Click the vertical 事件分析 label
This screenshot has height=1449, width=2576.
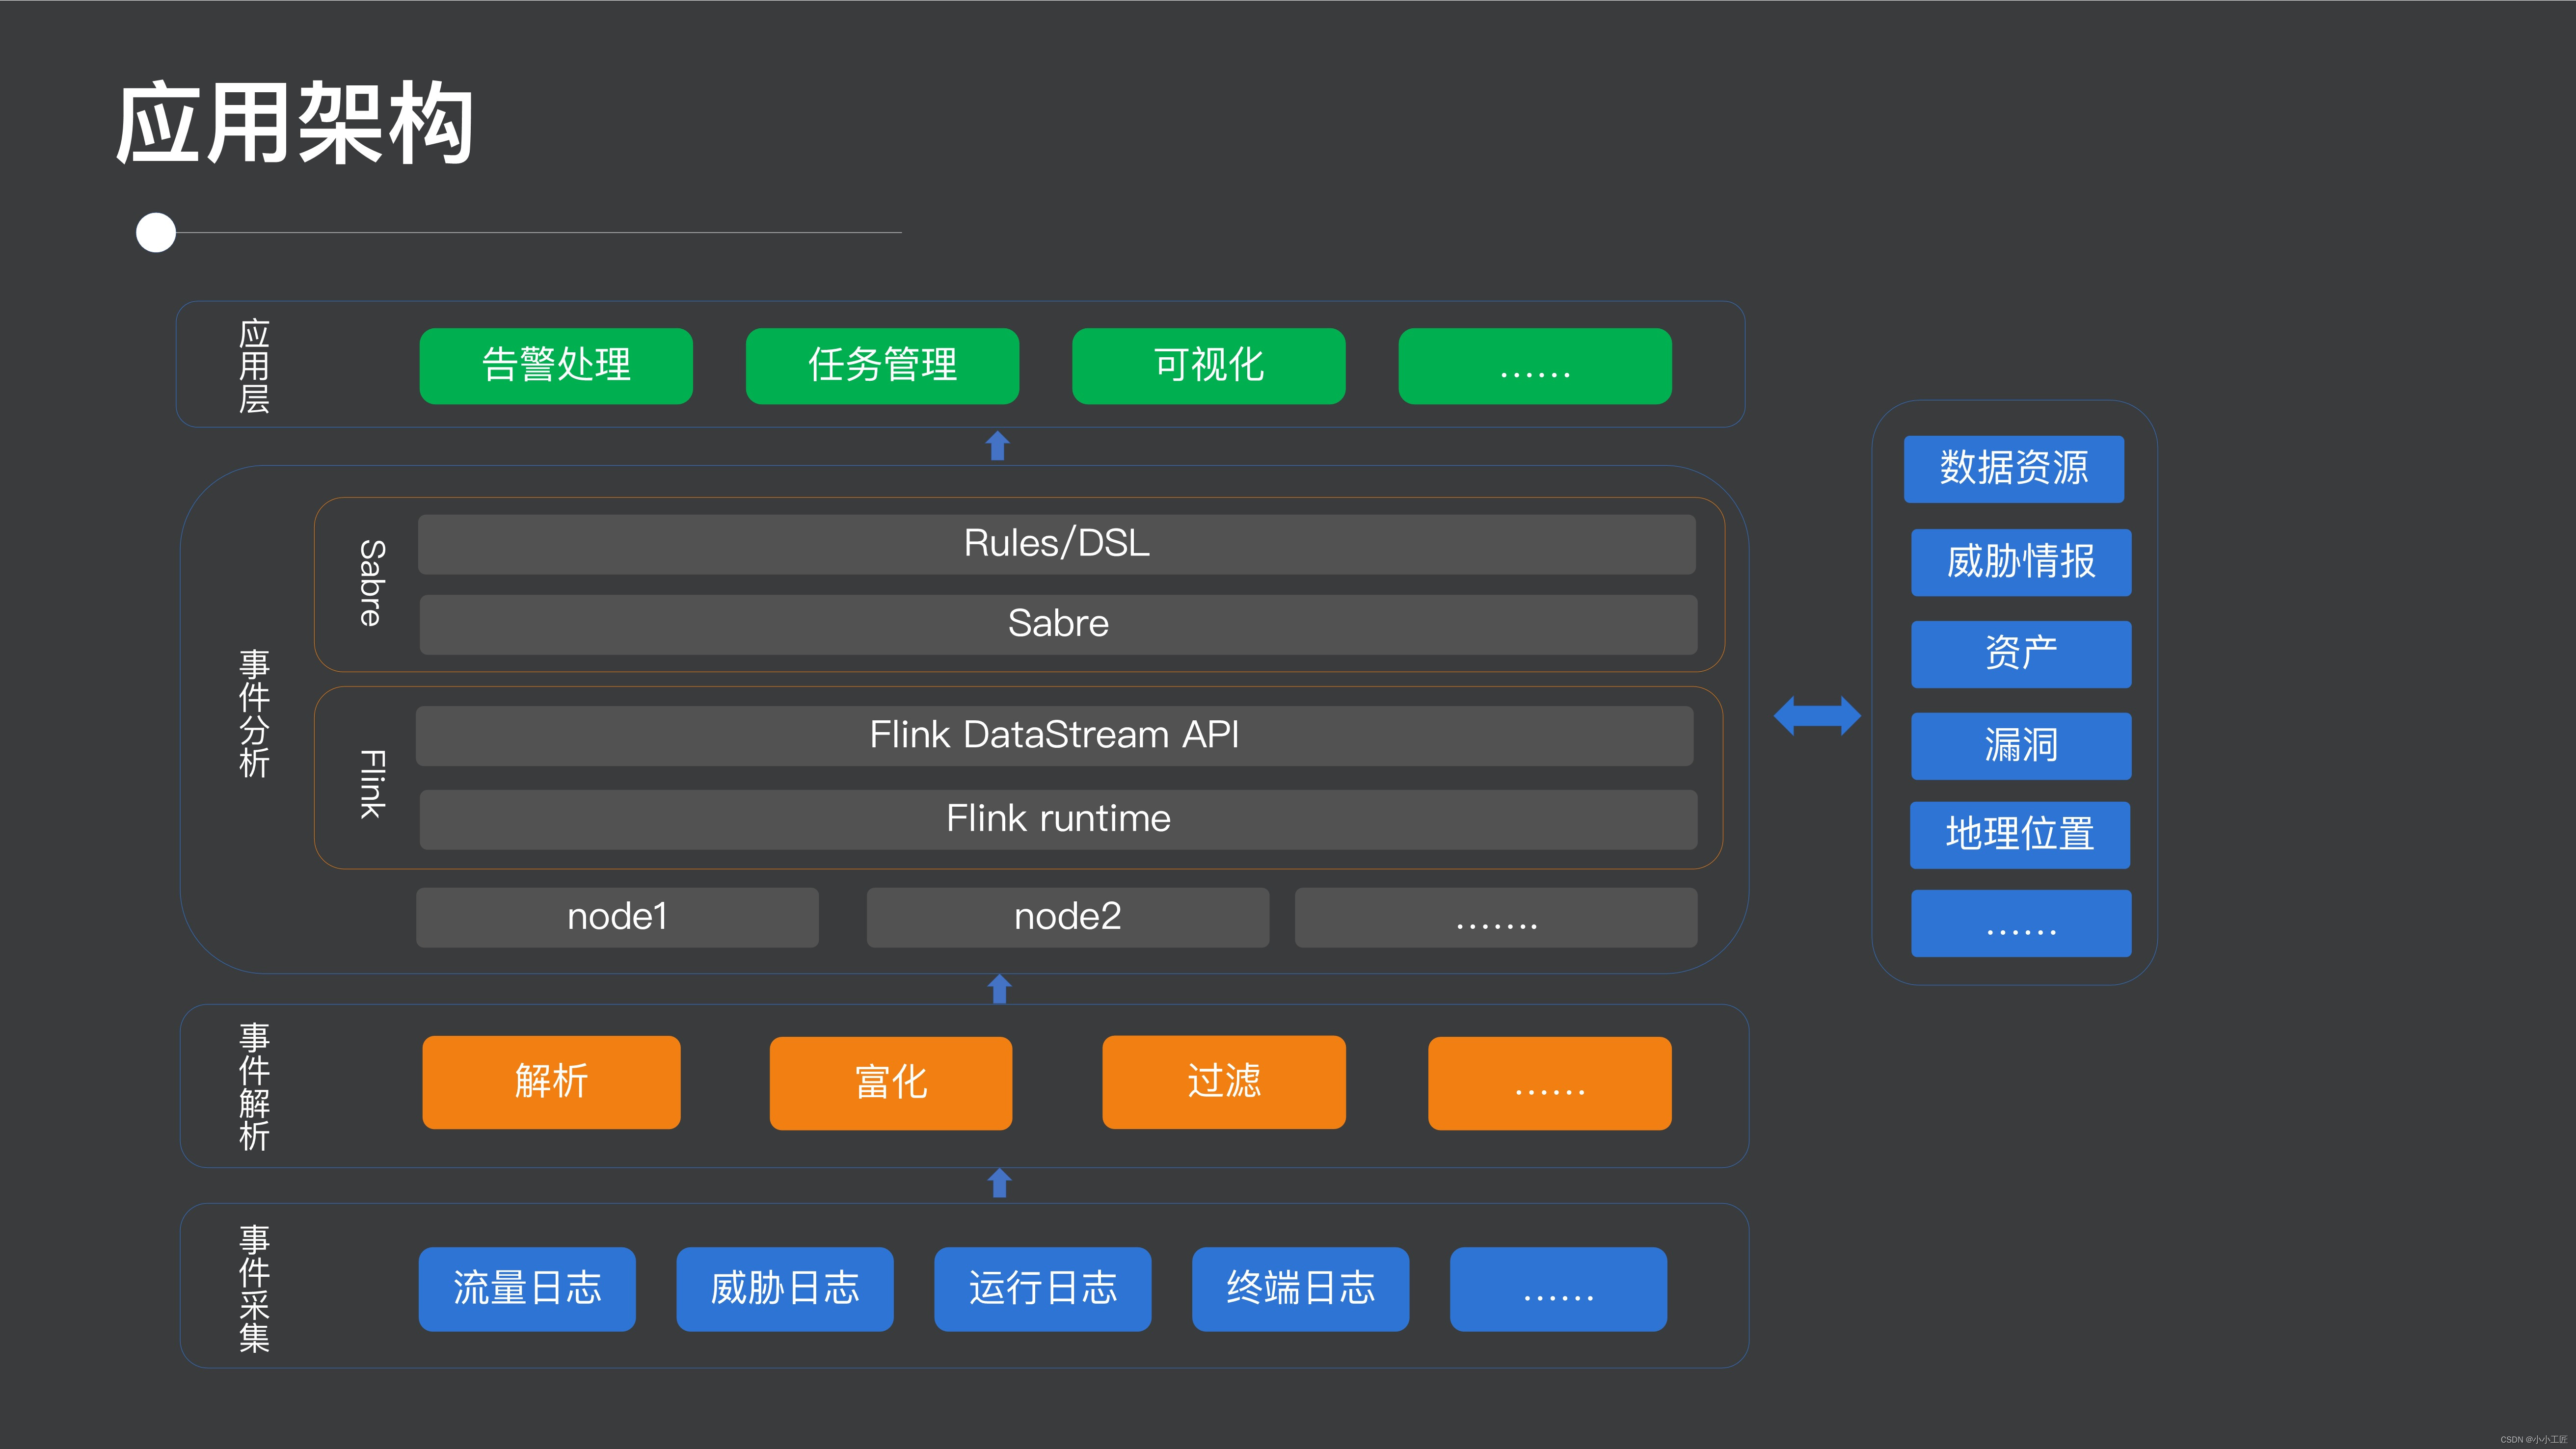click(254, 713)
